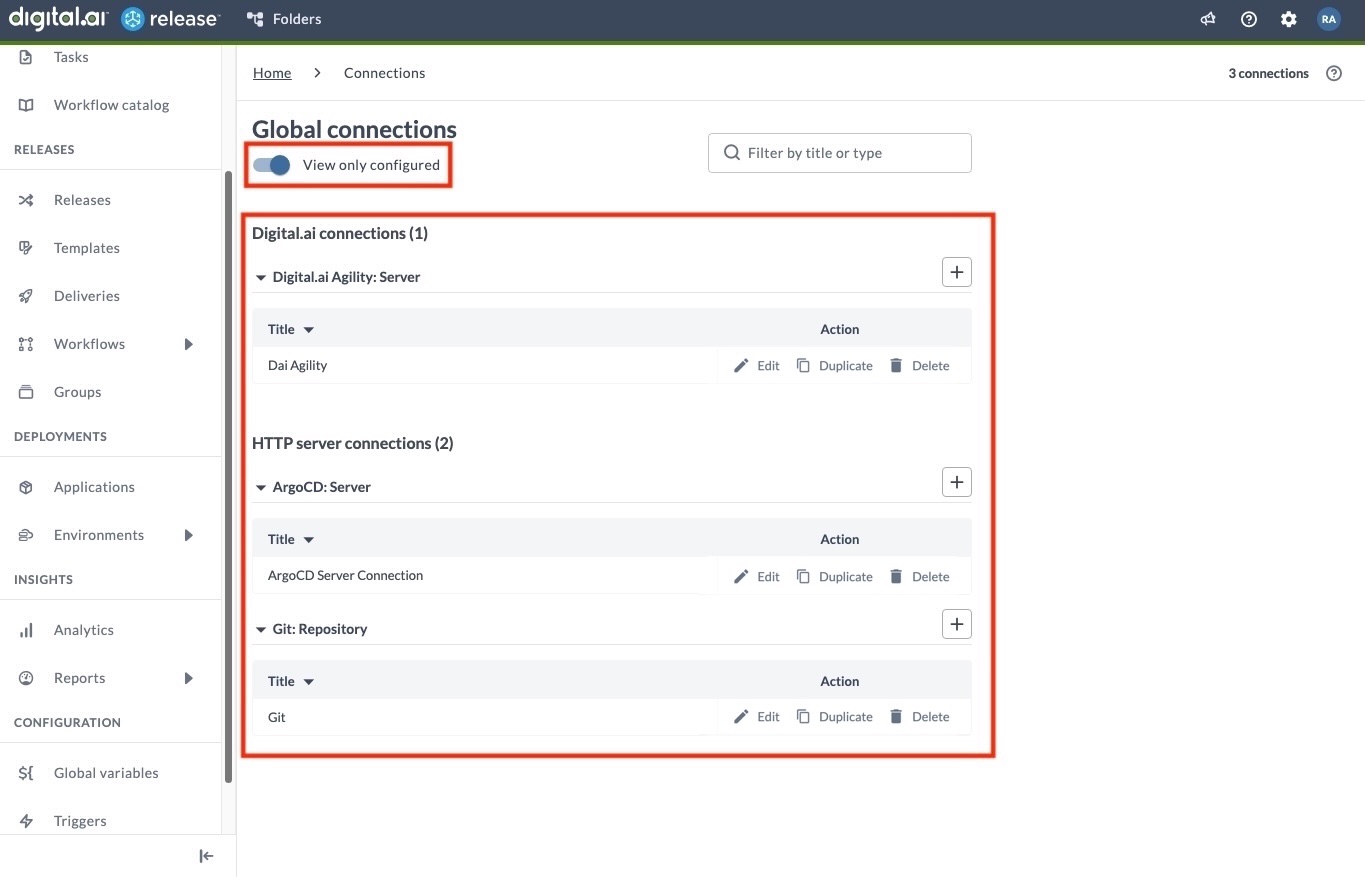Sort by Title in ArgoCD table
This screenshot has width=1365, height=877.
(x=291, y=539)
